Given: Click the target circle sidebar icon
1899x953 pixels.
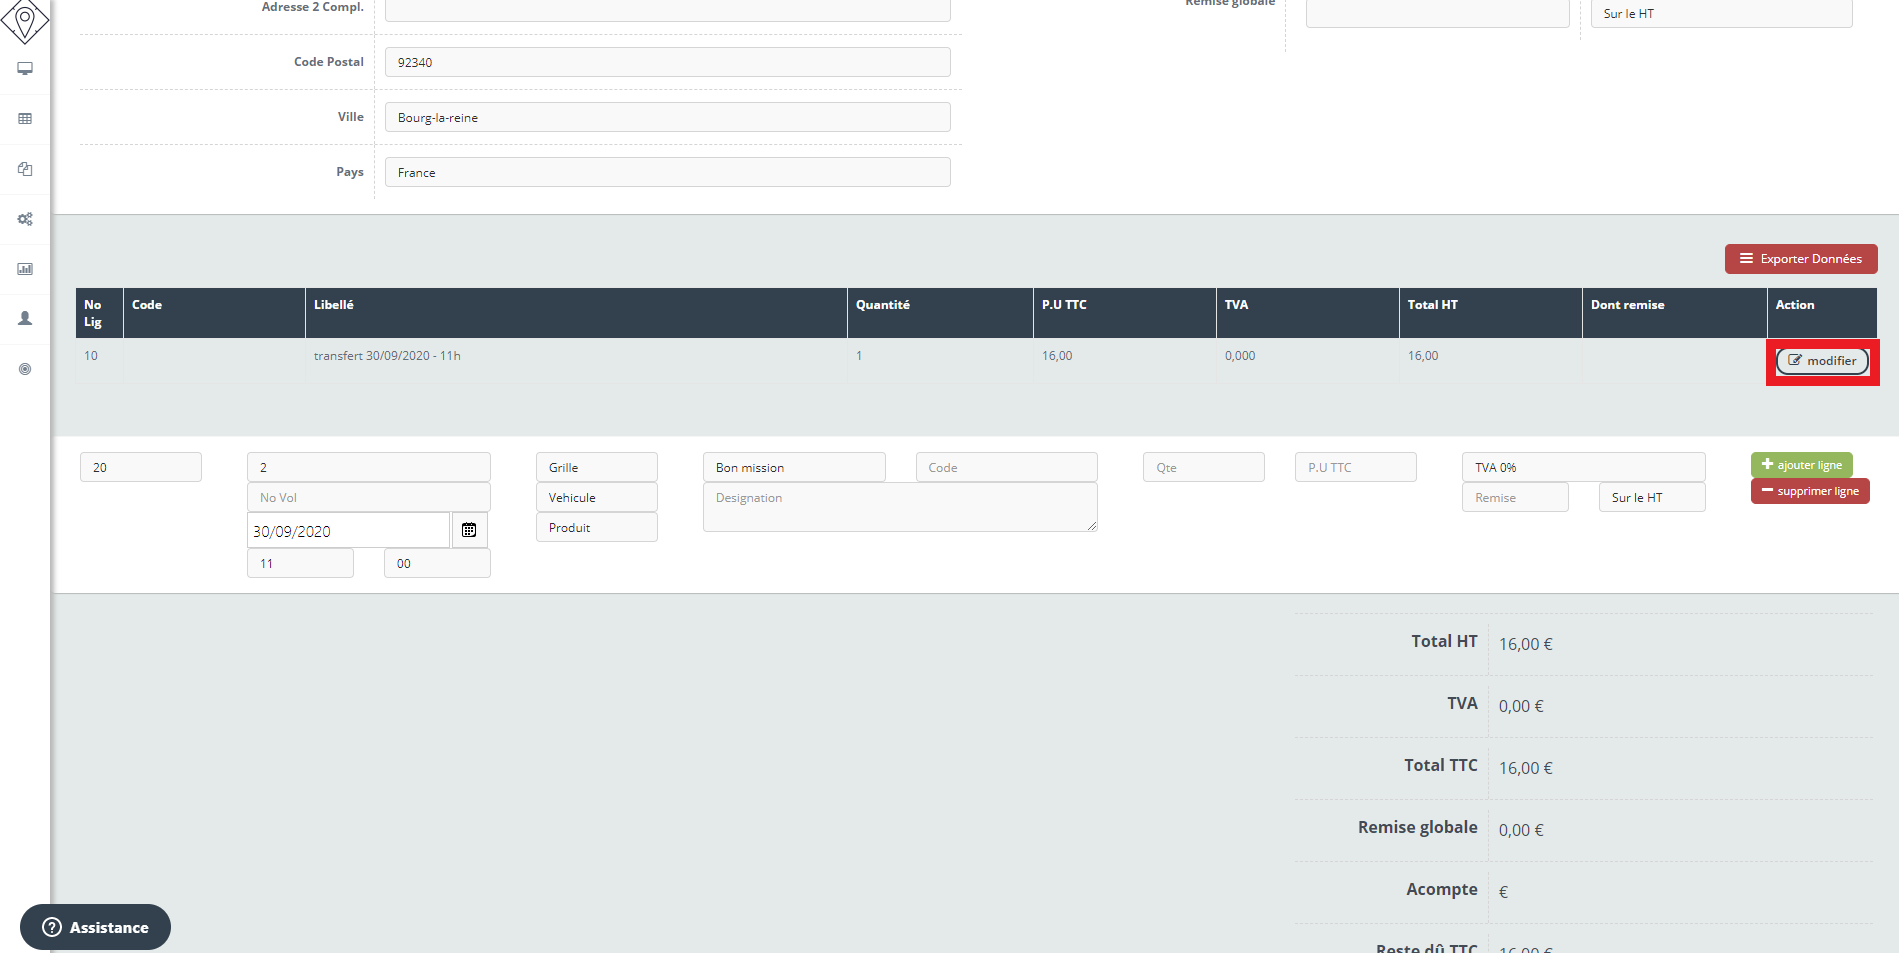Looking at the screenshot, I should [25, 369].
